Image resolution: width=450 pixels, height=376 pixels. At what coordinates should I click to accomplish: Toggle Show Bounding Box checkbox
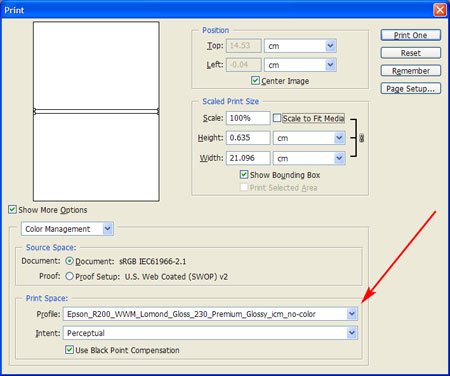(x=244, y=175)
